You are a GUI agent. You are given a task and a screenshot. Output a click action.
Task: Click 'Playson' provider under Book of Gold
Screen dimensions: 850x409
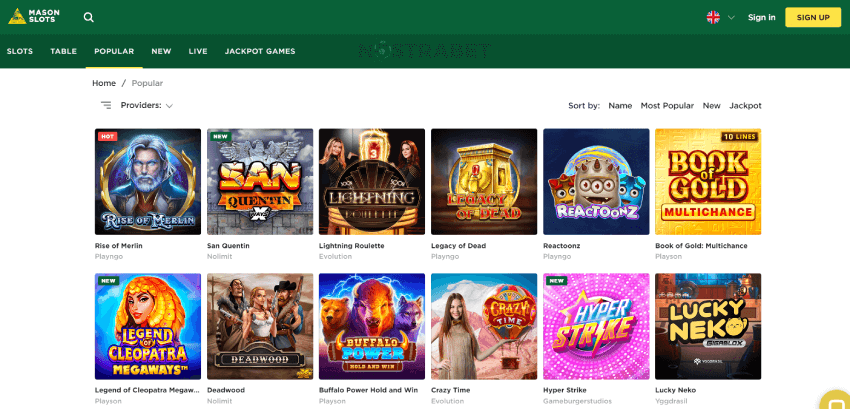click(668, 257)
